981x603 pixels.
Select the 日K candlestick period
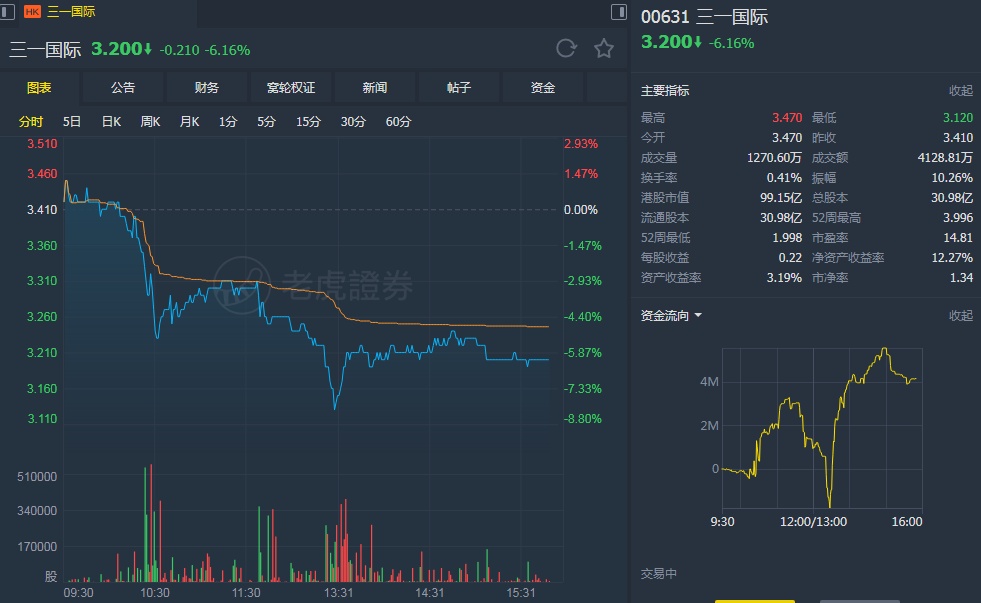click(x=111, y=122)
